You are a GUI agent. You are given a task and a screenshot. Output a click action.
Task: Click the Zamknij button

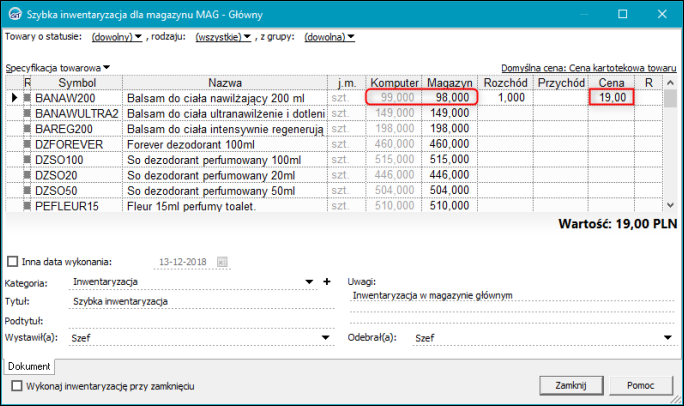[571, 386]
